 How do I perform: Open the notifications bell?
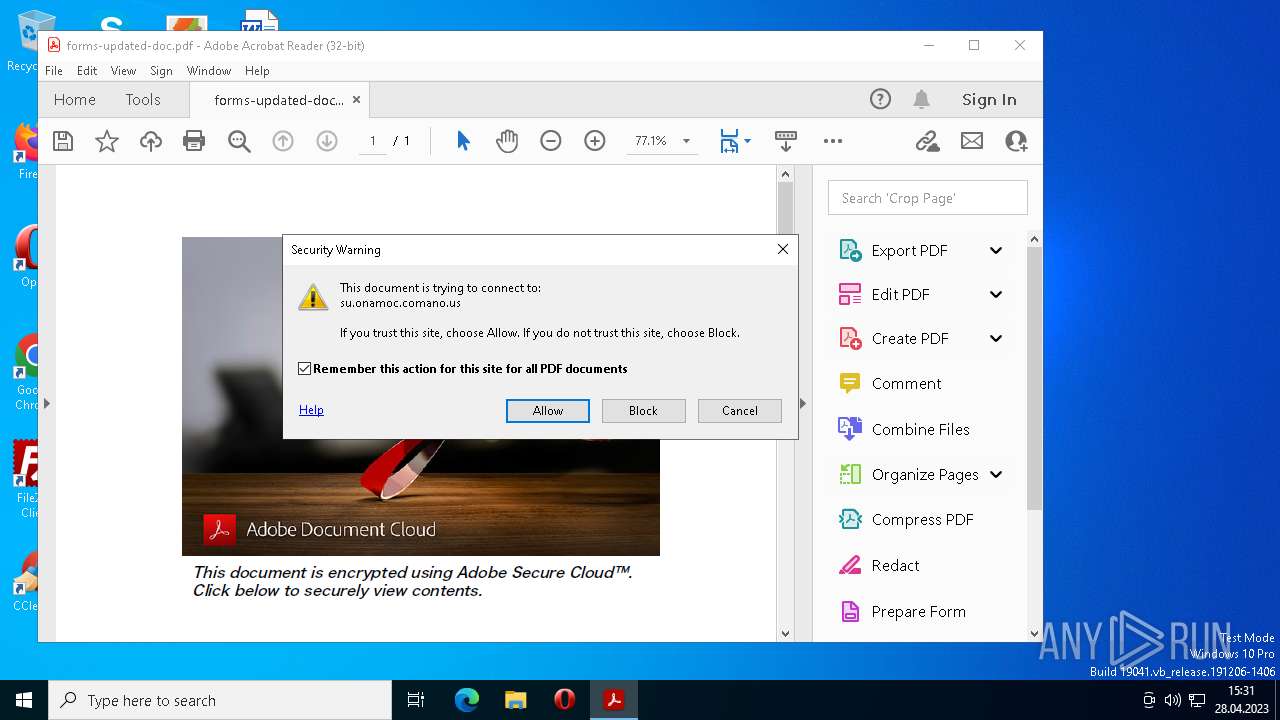click(922, 99)
